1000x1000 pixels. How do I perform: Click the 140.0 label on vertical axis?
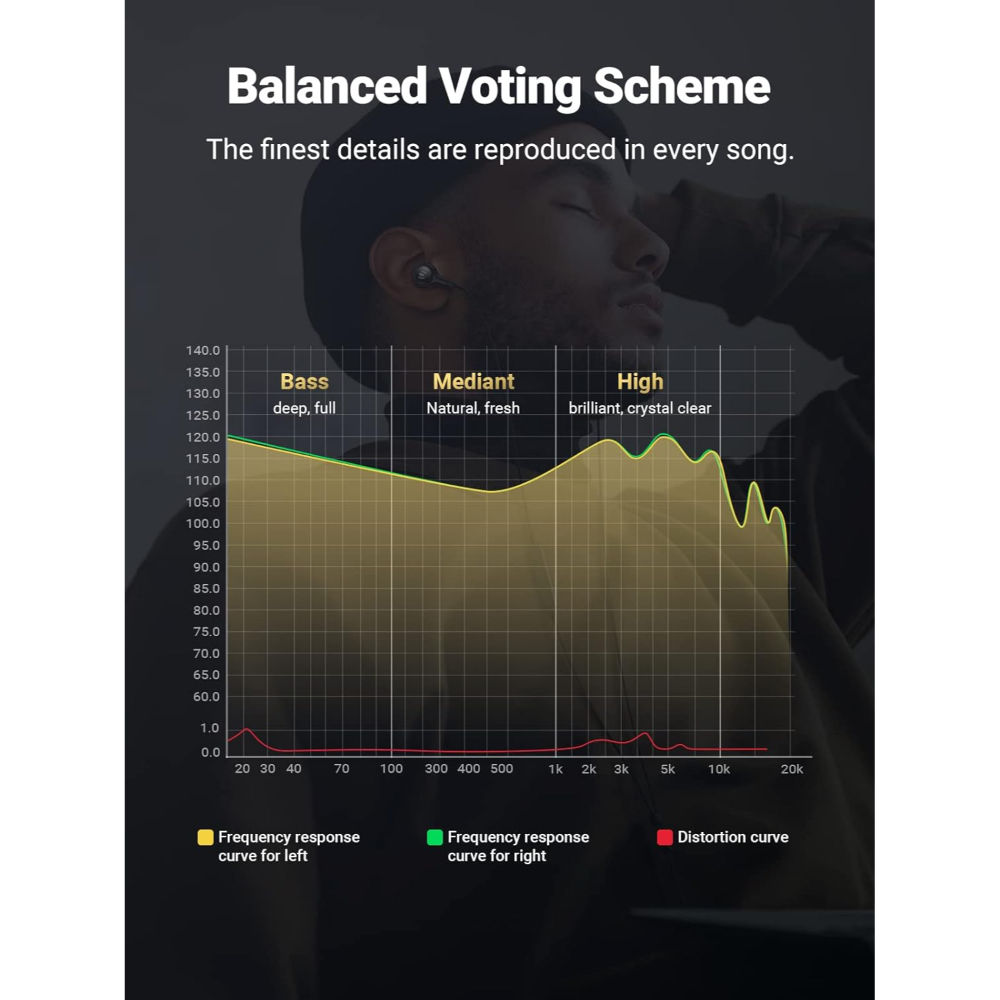point(203,350)
